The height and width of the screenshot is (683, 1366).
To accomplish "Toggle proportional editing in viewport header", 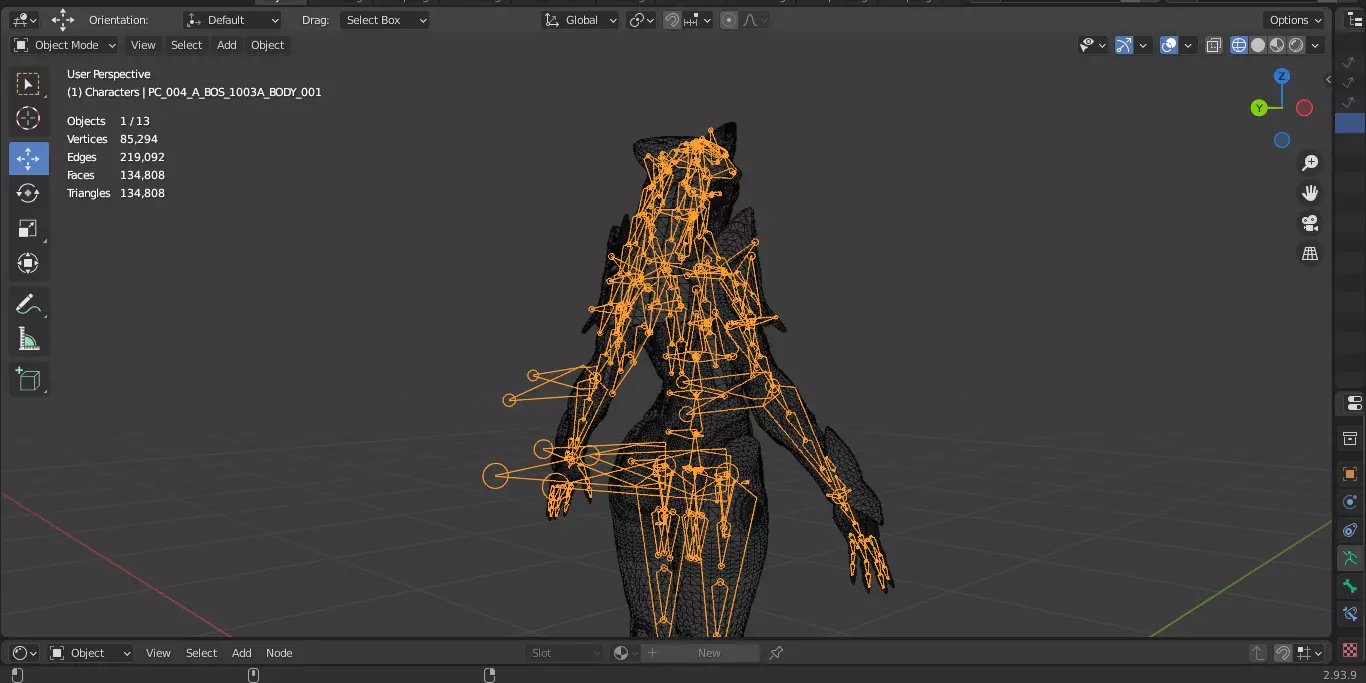I will click(729, 20).
